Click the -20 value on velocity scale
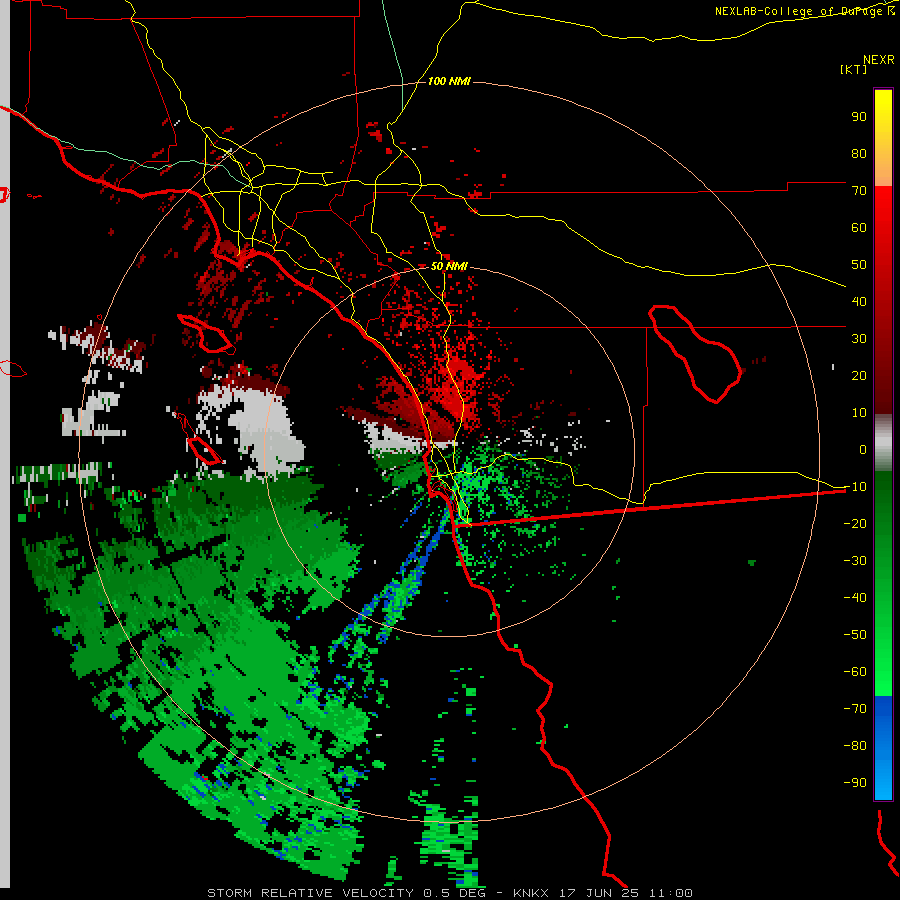The image size is (900, 900). tap(855, 523)
